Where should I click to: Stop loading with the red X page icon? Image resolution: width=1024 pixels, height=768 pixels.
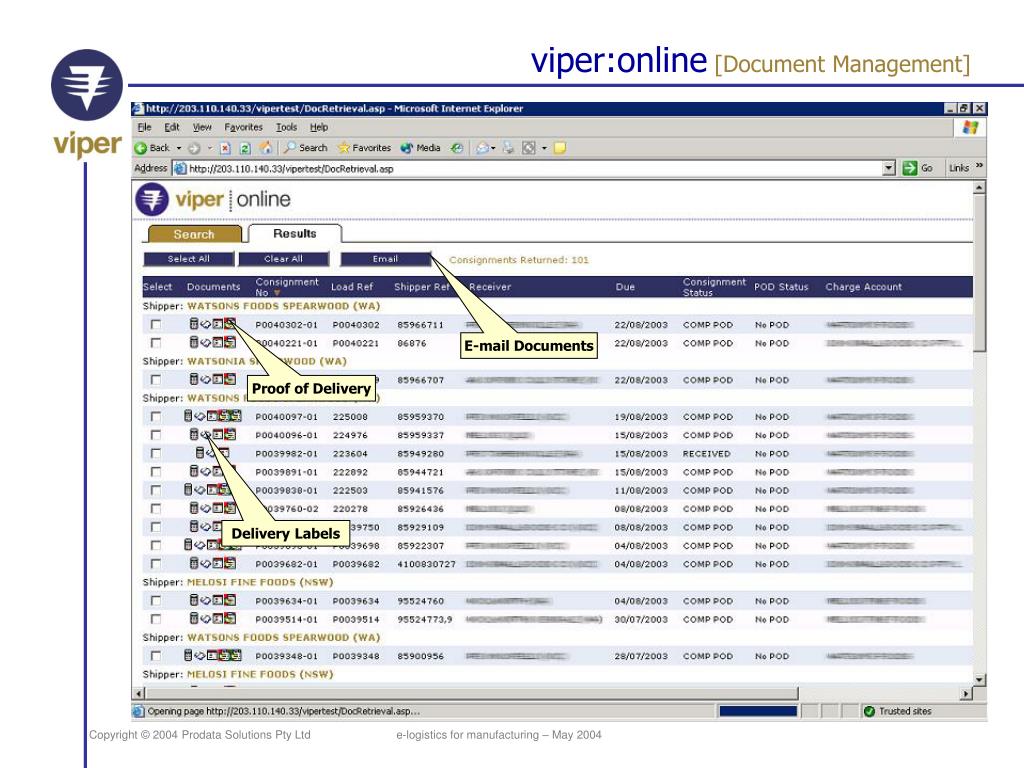click(x=225, y=148)
